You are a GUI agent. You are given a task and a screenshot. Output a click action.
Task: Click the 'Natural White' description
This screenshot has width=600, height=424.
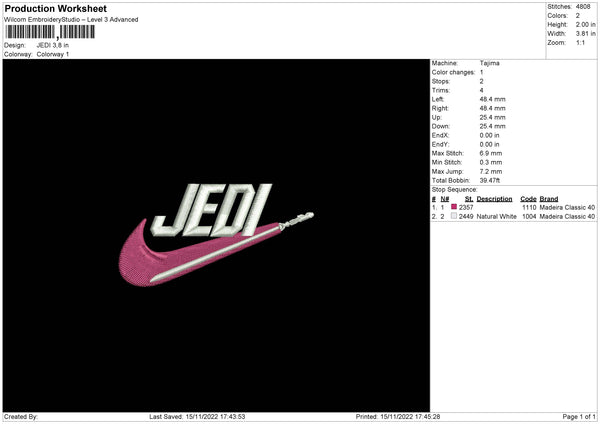pyautogui.click(x=496, y=216)
